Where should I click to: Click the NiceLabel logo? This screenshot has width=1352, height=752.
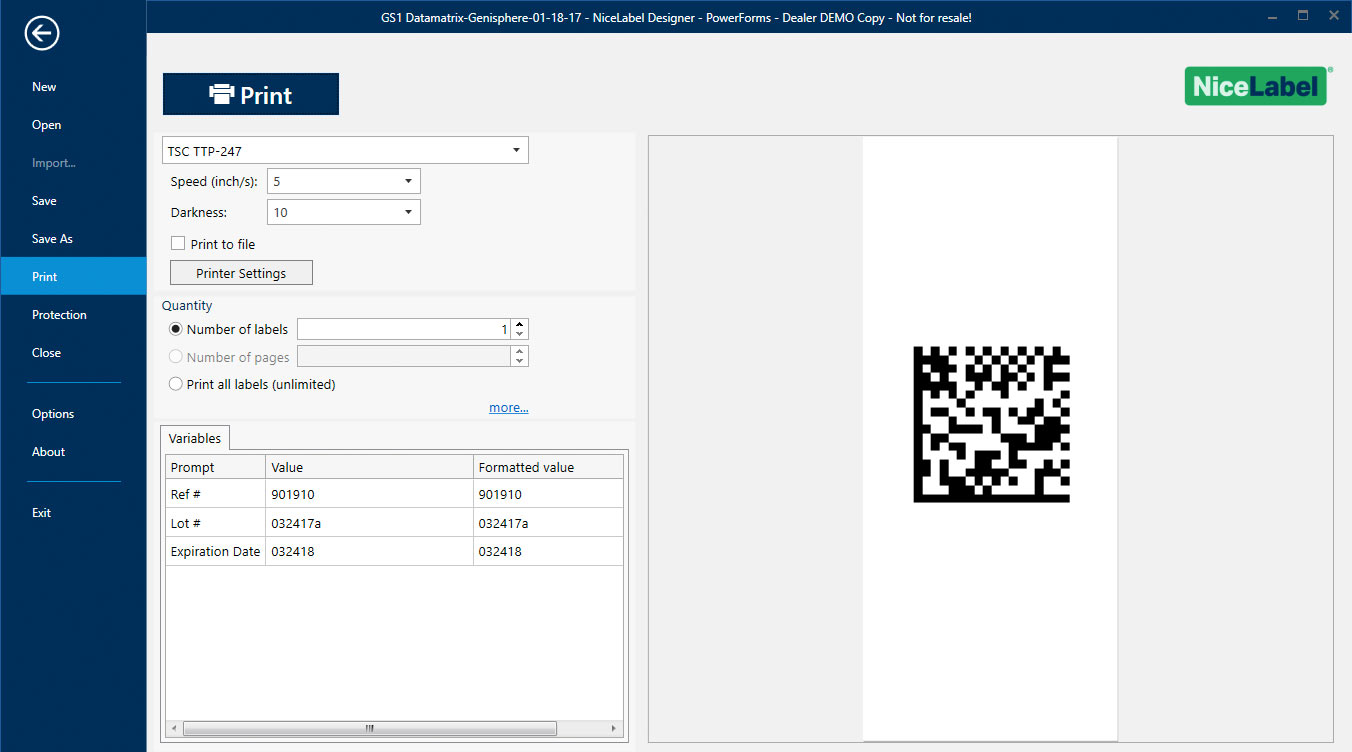pos(1256,87)
